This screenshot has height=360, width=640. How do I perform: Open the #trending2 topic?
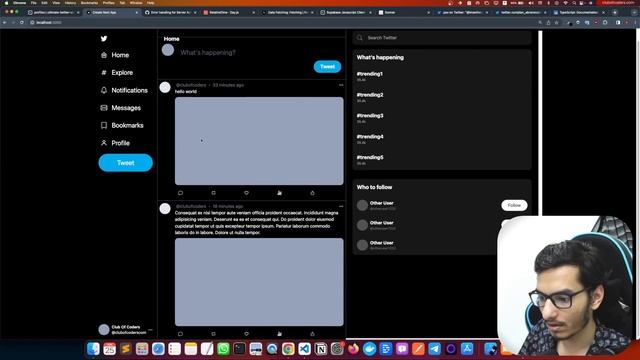[x=370, y=95]
